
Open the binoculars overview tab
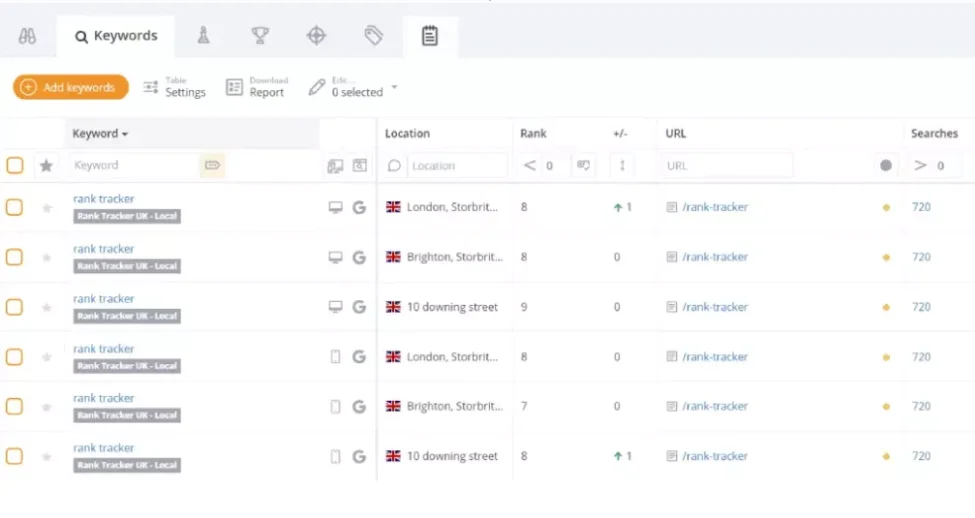coord(28,36)
